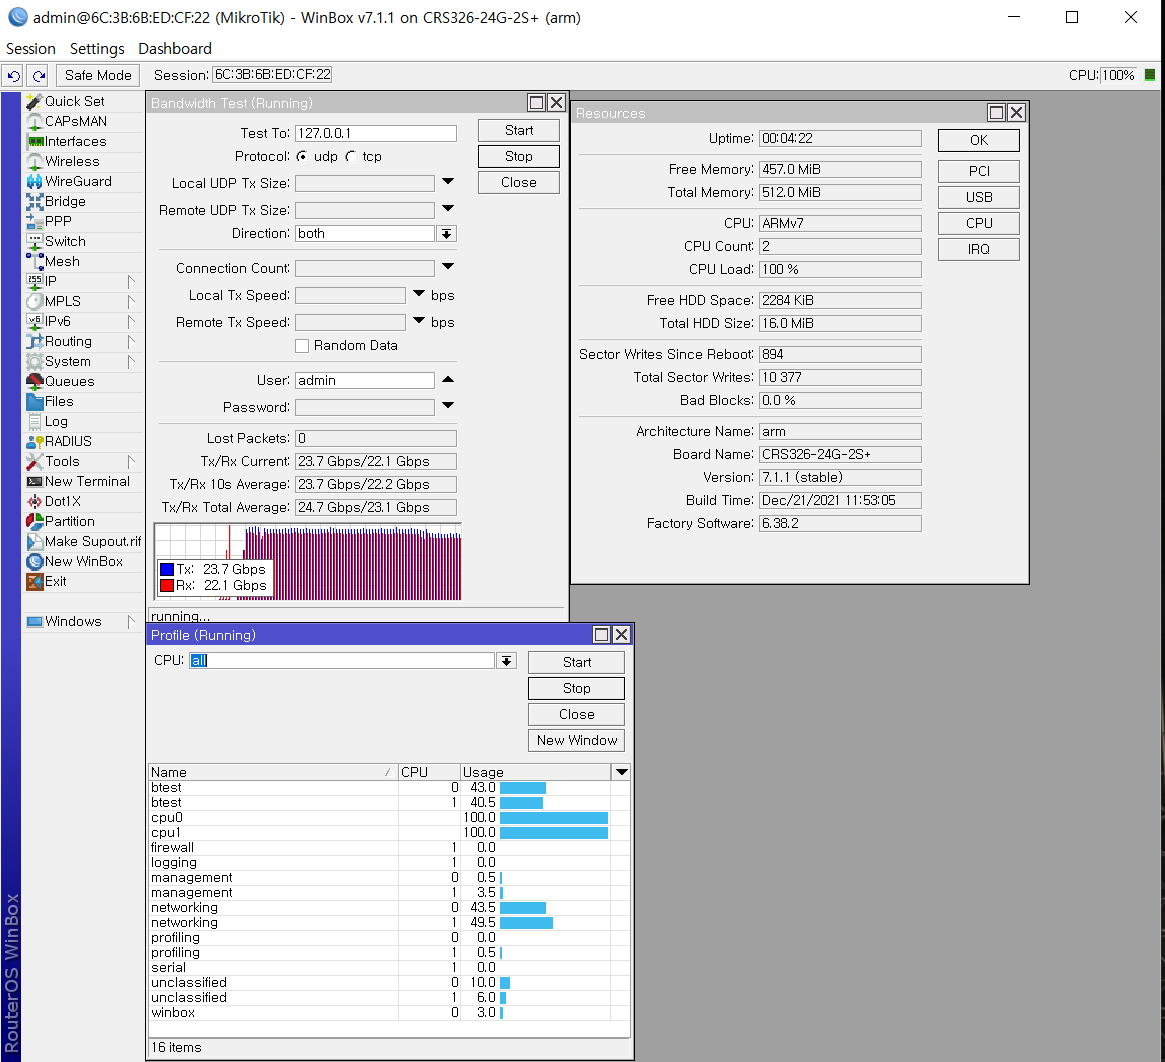Click New Window in the Profile window
Viewport: 1165px width, 1062px height.
pyautogui.click(x=577, y=741)
